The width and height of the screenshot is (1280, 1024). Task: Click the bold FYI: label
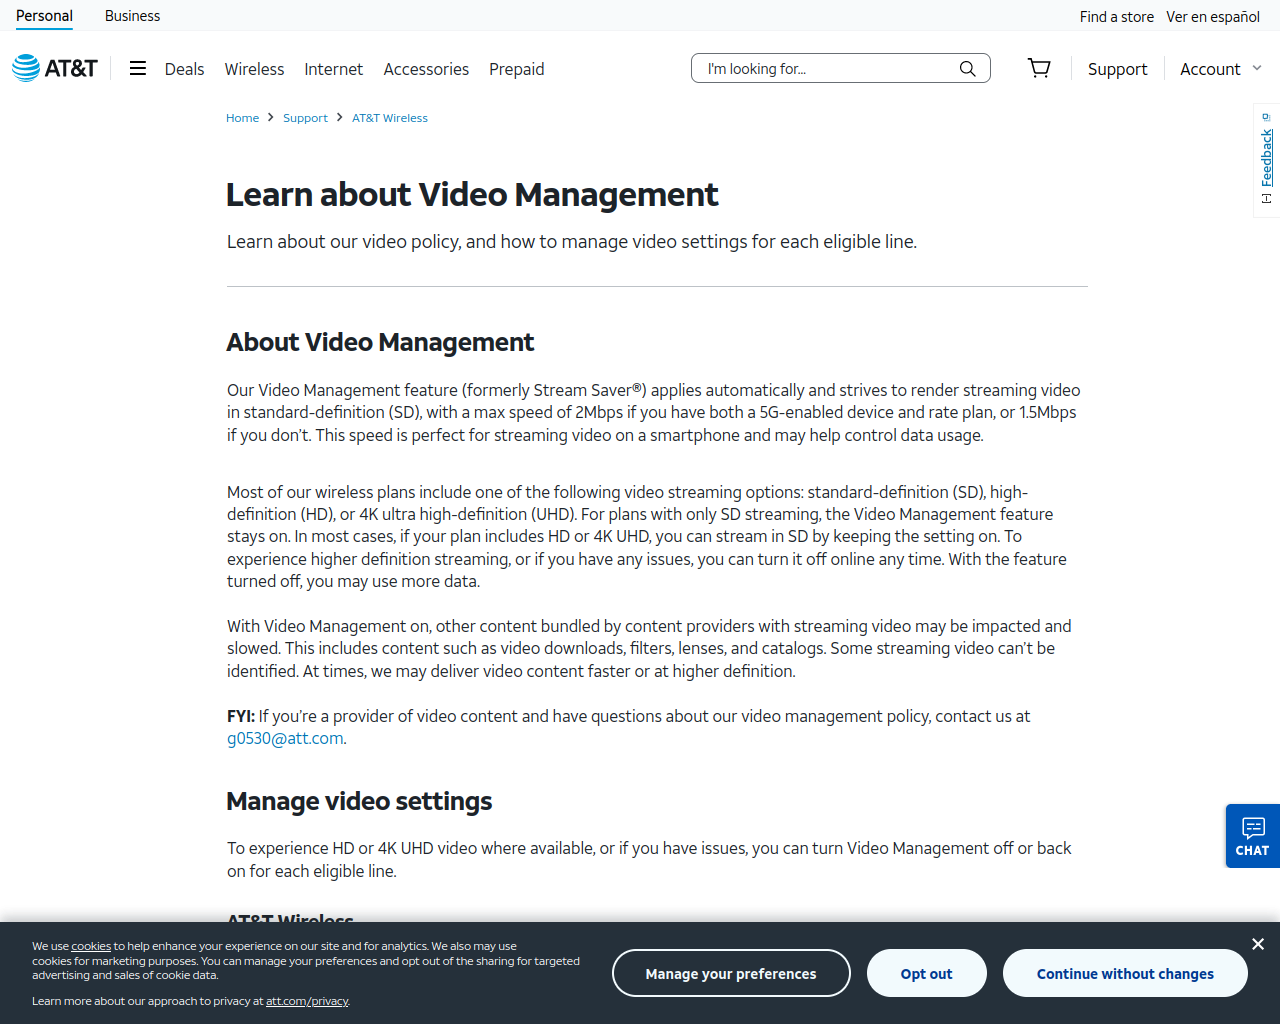click(x=241, y=716)
